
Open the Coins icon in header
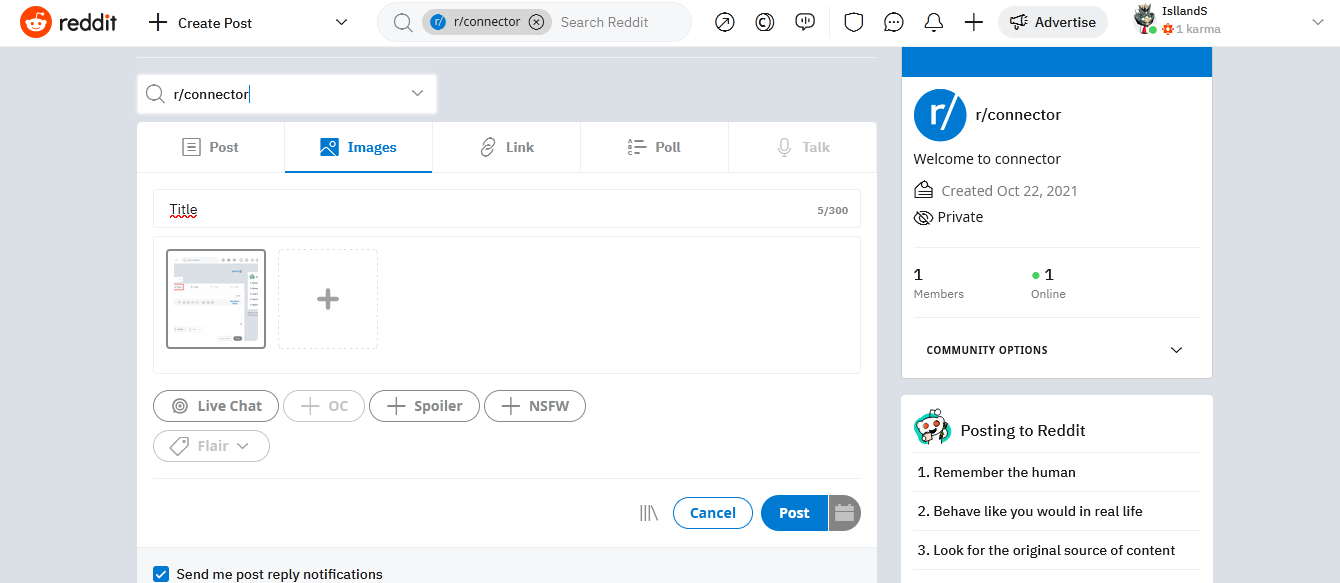[x=765, y=22]
